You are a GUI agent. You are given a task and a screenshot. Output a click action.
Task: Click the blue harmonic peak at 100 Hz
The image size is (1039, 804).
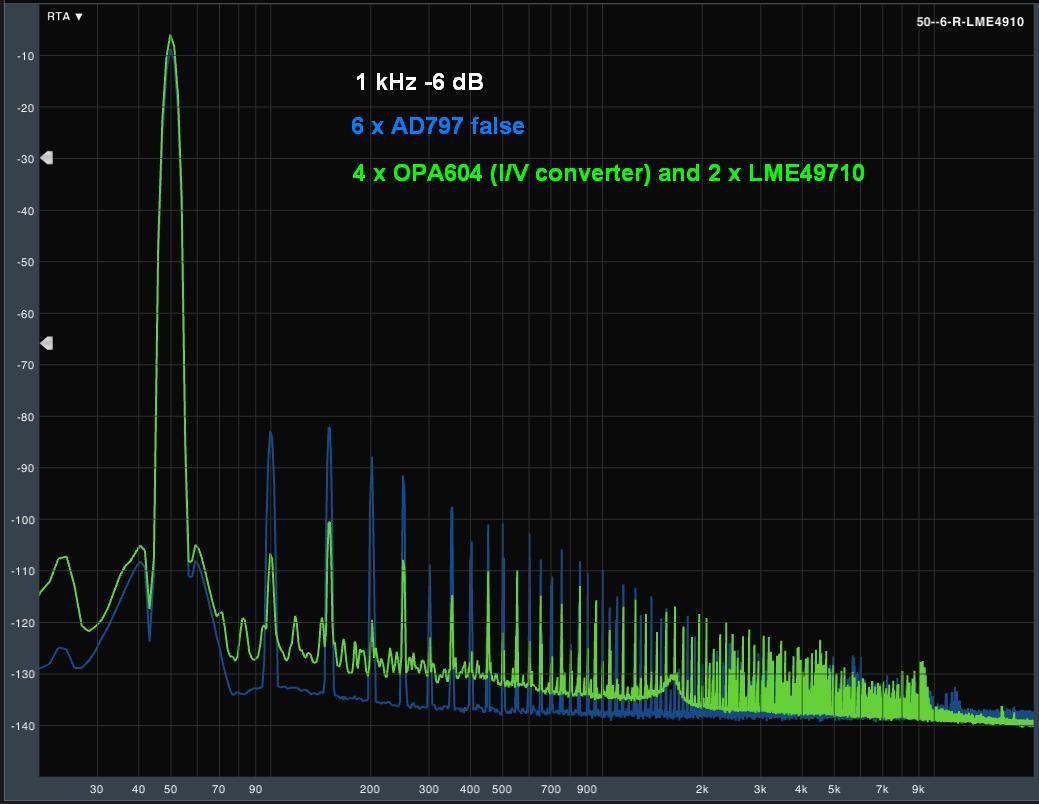pyautogui.click(x=270, y=432)
